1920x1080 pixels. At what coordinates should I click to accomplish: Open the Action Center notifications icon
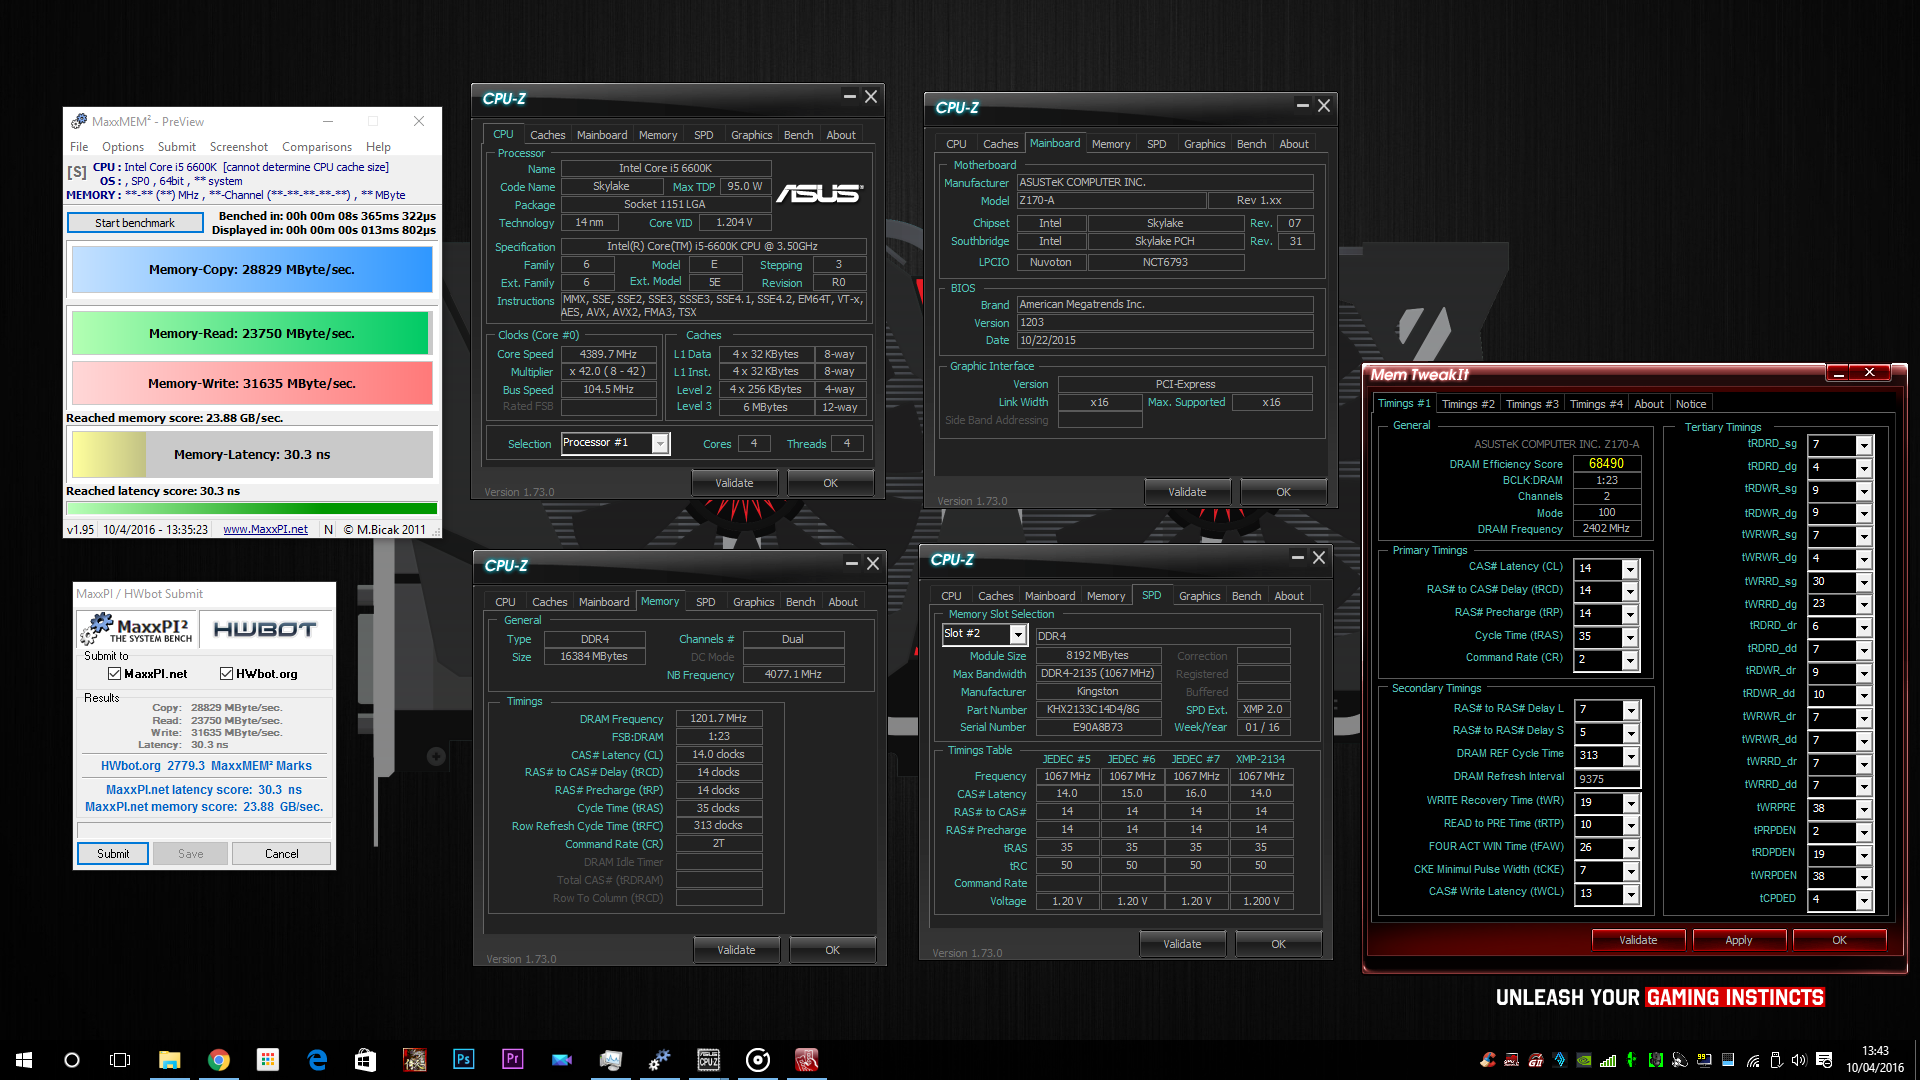coord(1824,1060)
